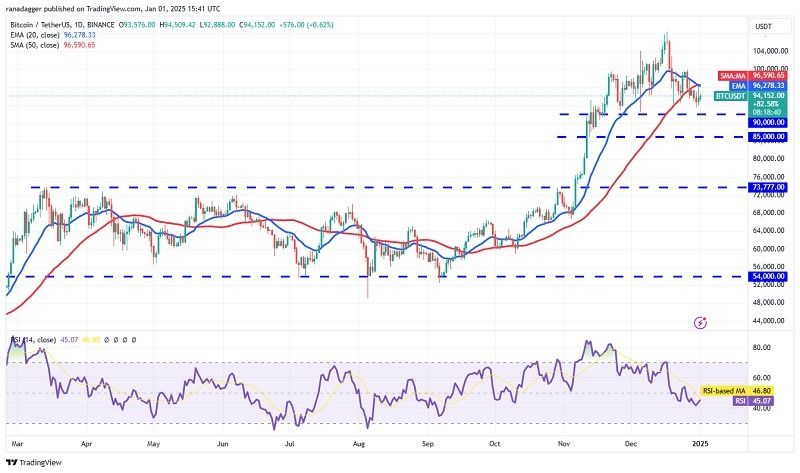Click the 85,000.00 price level label
The height and width of the screenshot is (473, 800).
(767, 137)
